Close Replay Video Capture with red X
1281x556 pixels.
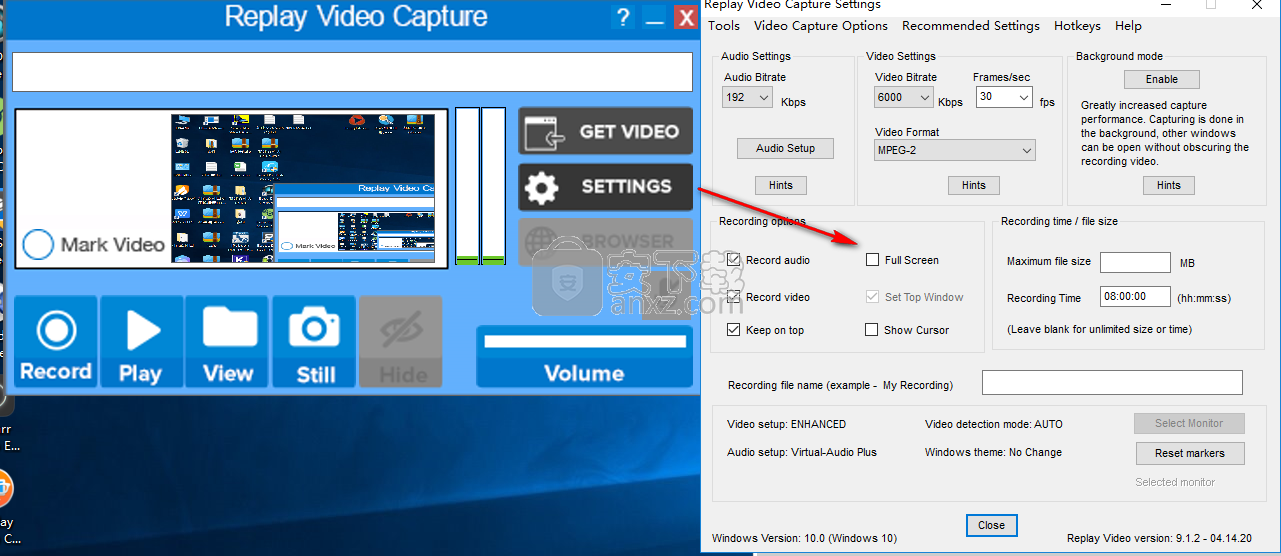(x=685, y=17)
